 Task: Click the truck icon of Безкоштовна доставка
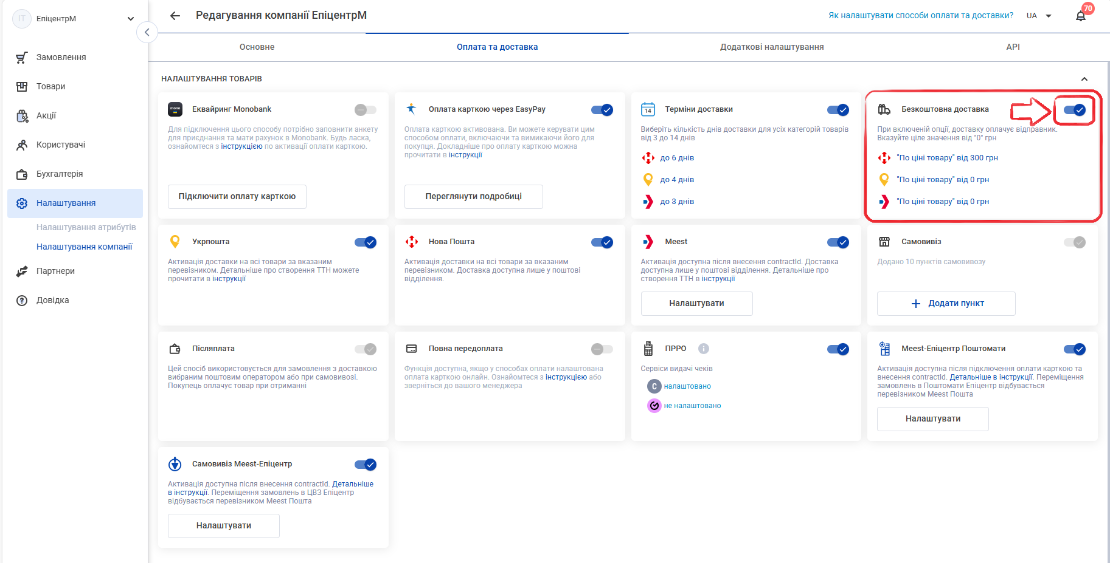point(883,110)
